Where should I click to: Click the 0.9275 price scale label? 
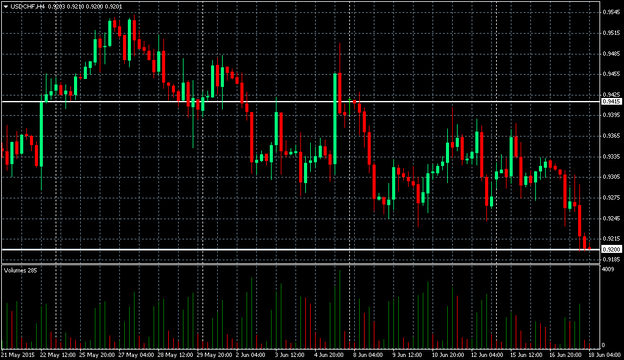[x=611, y=198]
